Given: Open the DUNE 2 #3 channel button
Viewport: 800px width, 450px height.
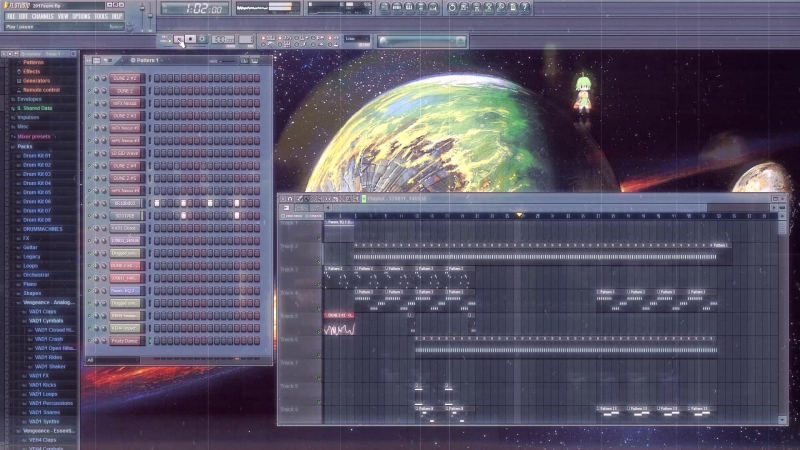Looking at the screenshot, I should 126,116.
